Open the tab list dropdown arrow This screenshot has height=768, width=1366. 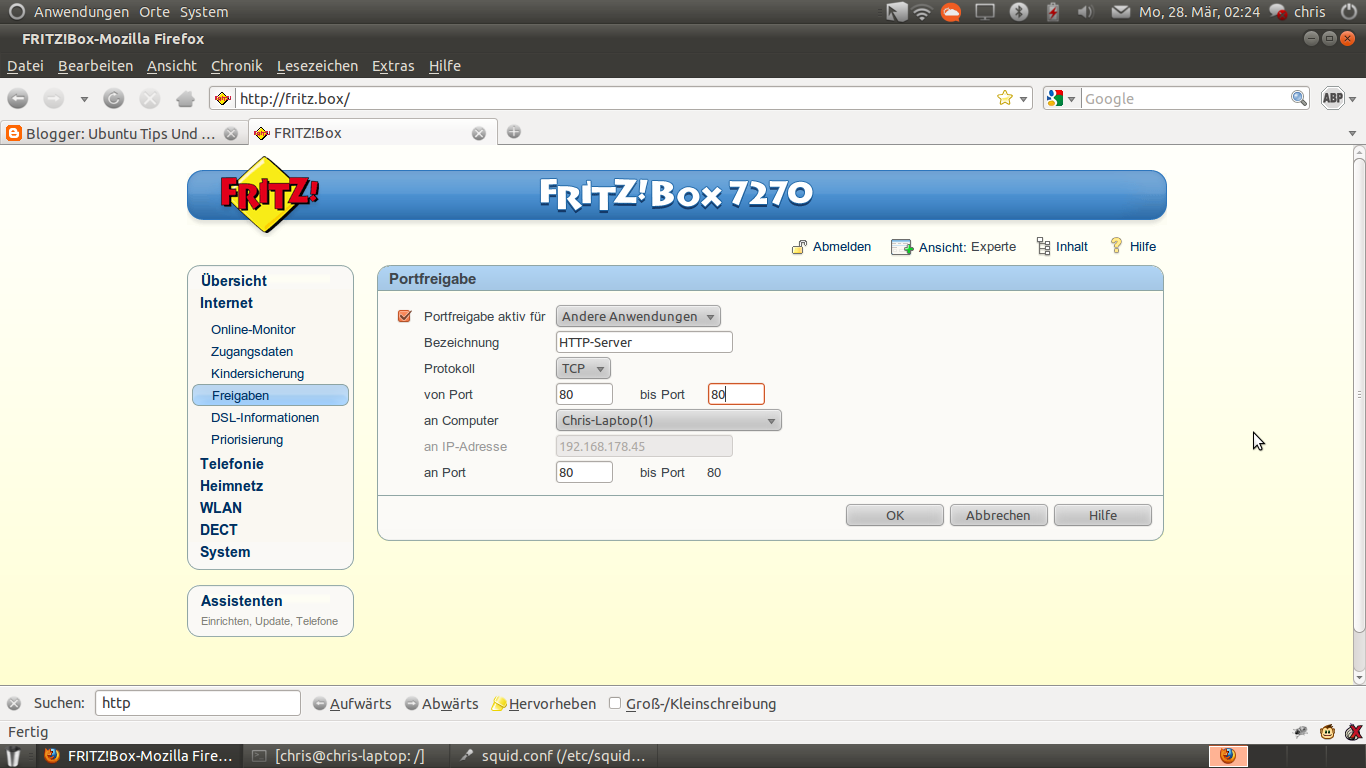tap(1353, 133)
